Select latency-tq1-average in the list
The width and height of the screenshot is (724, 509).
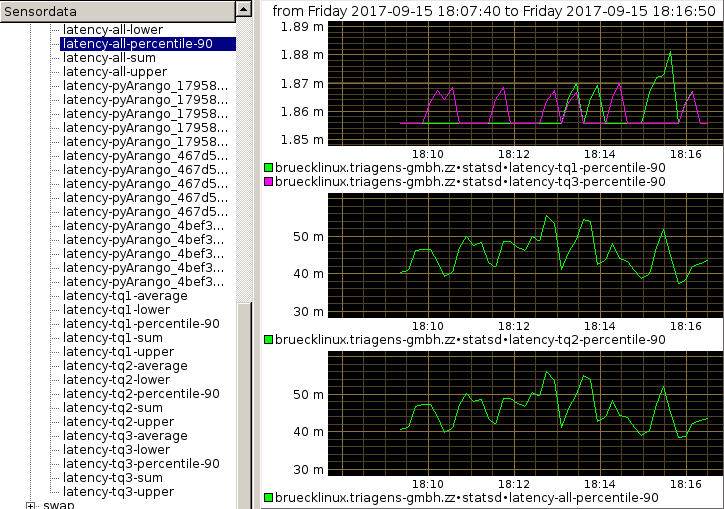pos(124,296)
